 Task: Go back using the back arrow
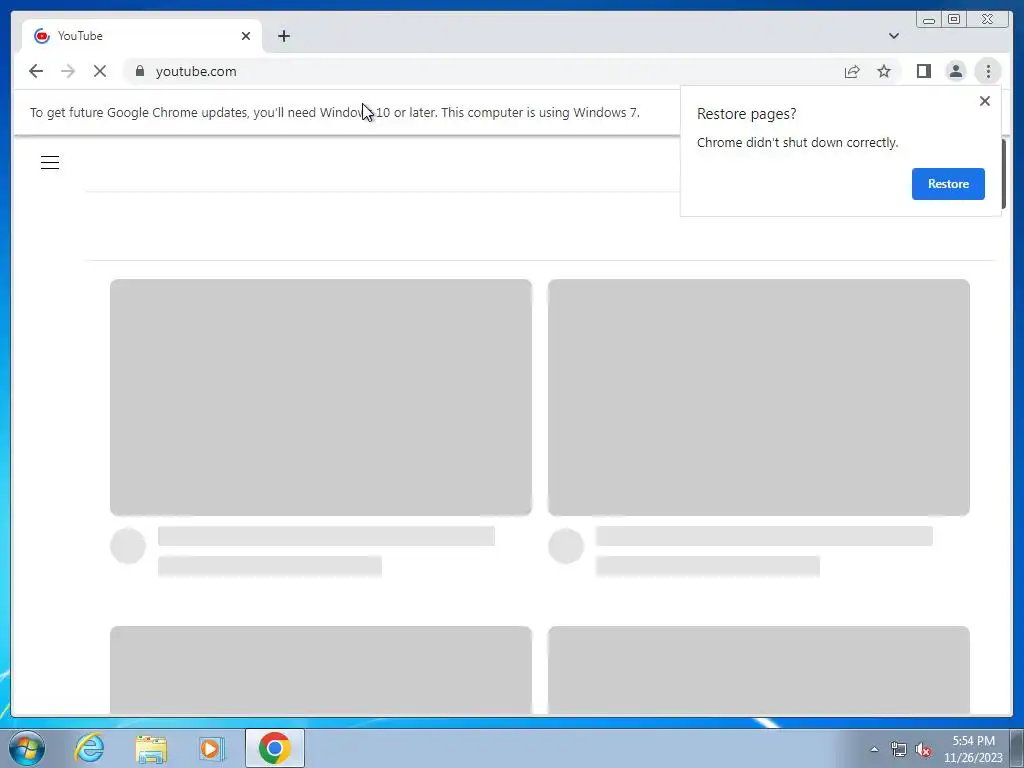(36, 71)
